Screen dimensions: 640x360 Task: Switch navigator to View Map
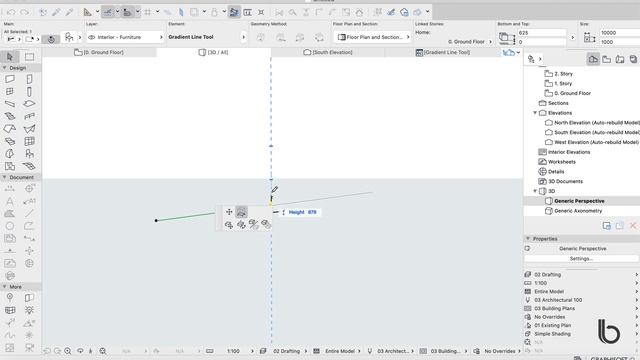click(x=607, y=59)
